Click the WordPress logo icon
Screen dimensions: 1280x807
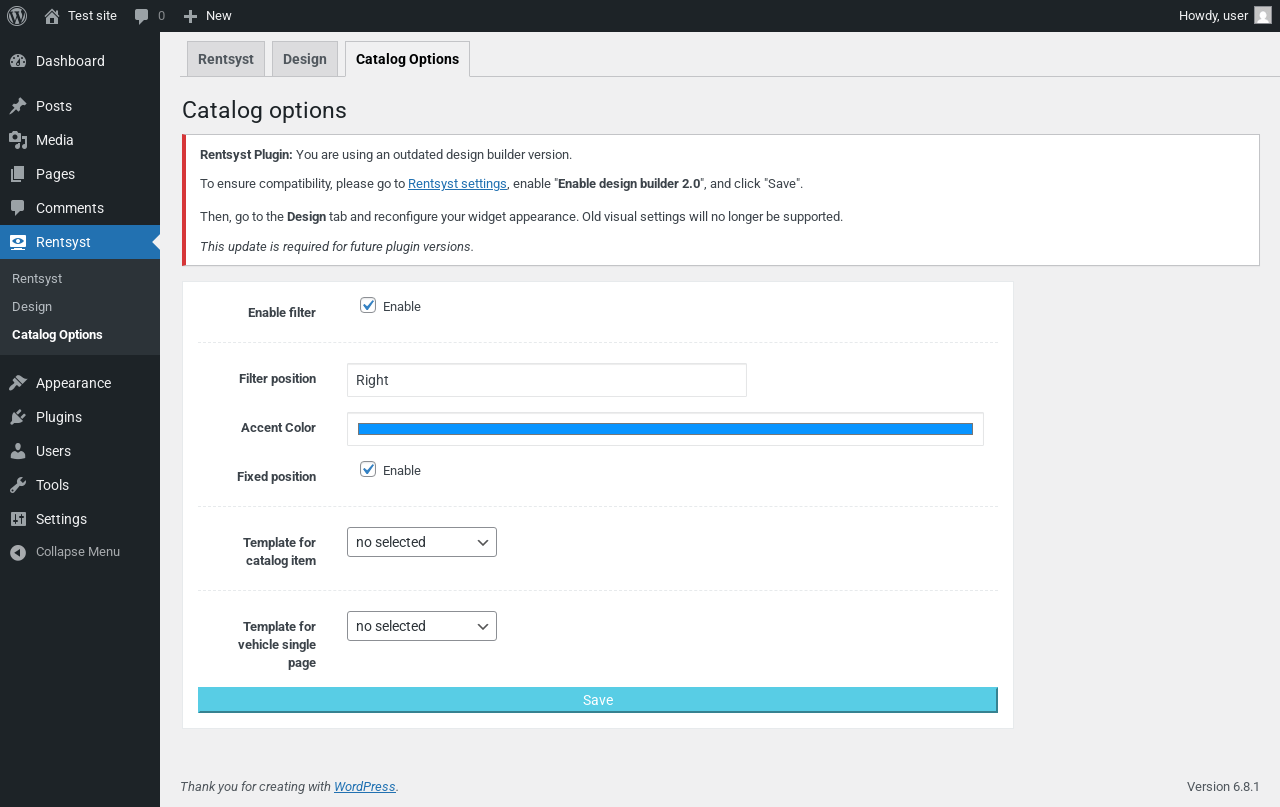point(17,16)
